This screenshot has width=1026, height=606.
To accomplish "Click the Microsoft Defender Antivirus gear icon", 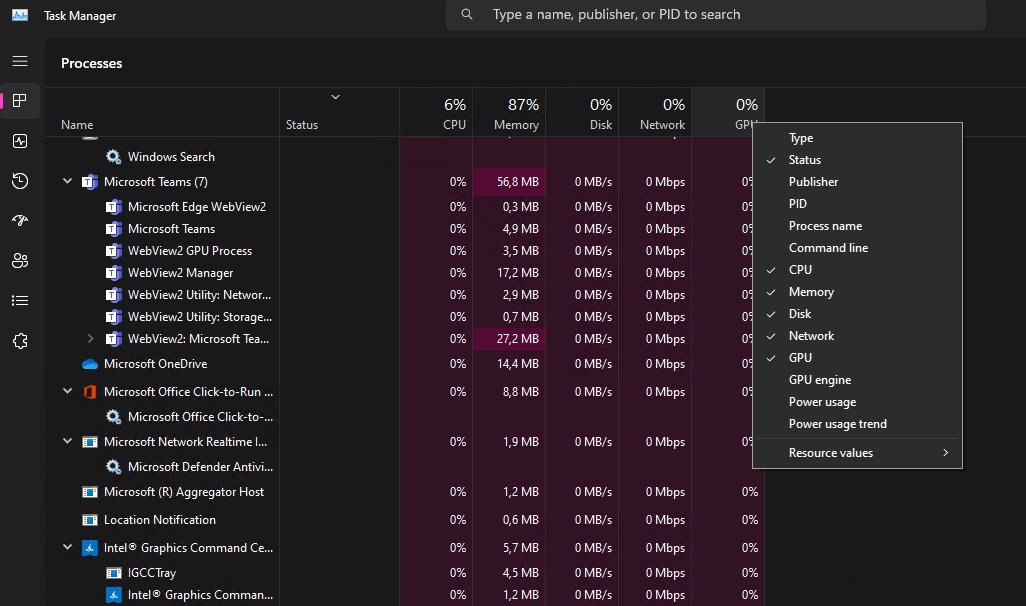I will click(113, 467).
